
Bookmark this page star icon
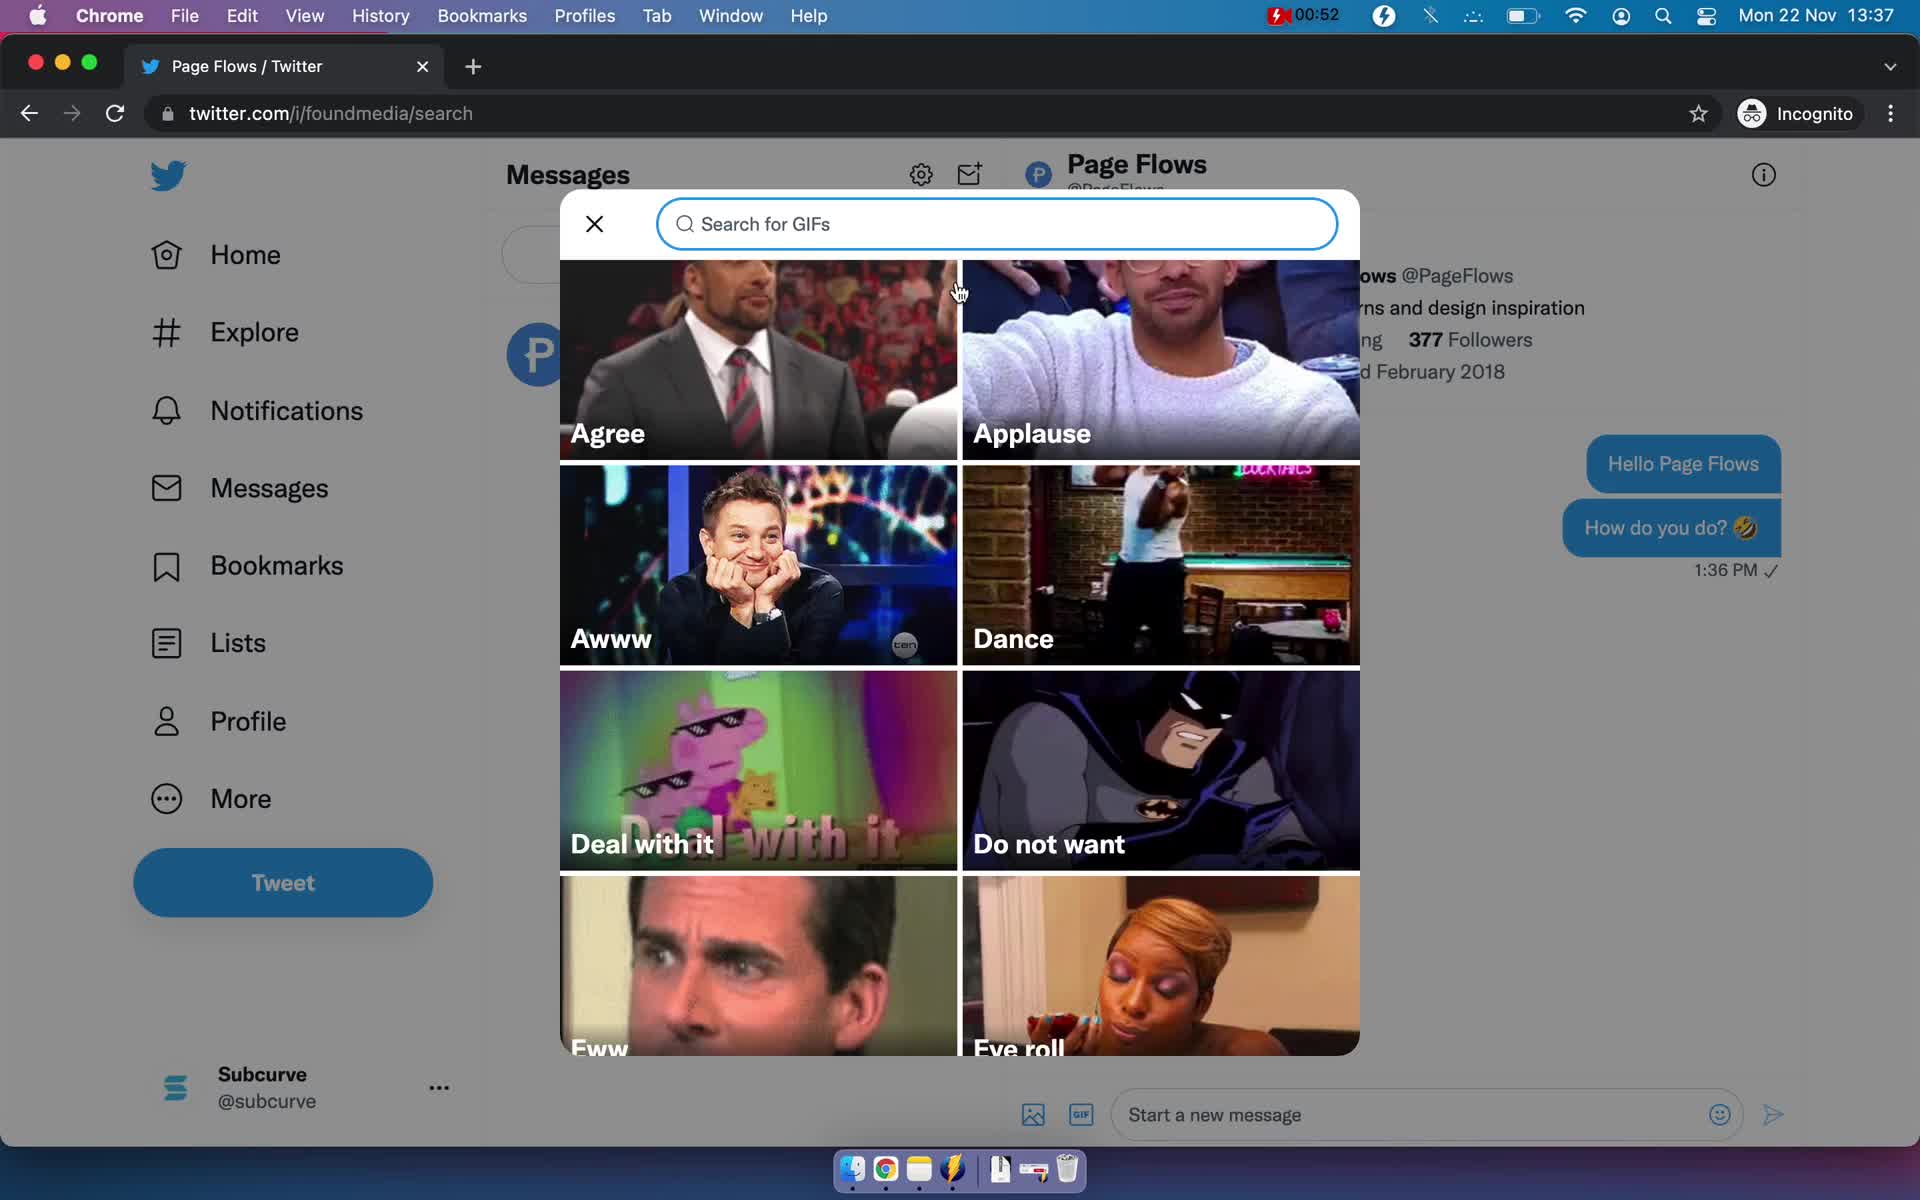1698,113
